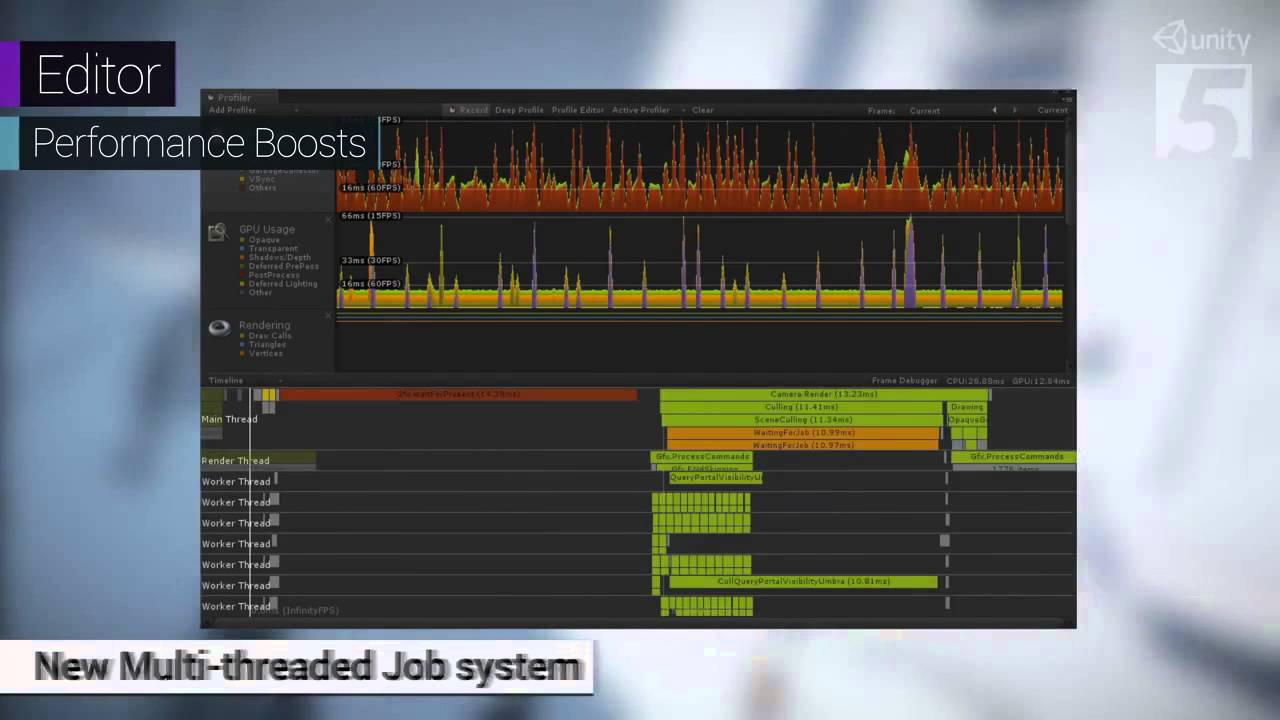Select the Camera.Render timeline block
This screenshot has height=720, width=1280.
(824, 394)
